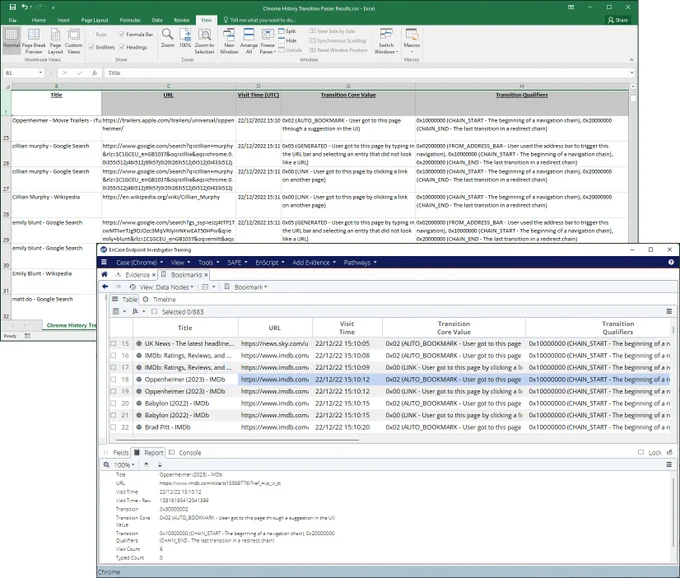
Task: Click the EnCase help question mark icon
Action: tap(671, 262)
